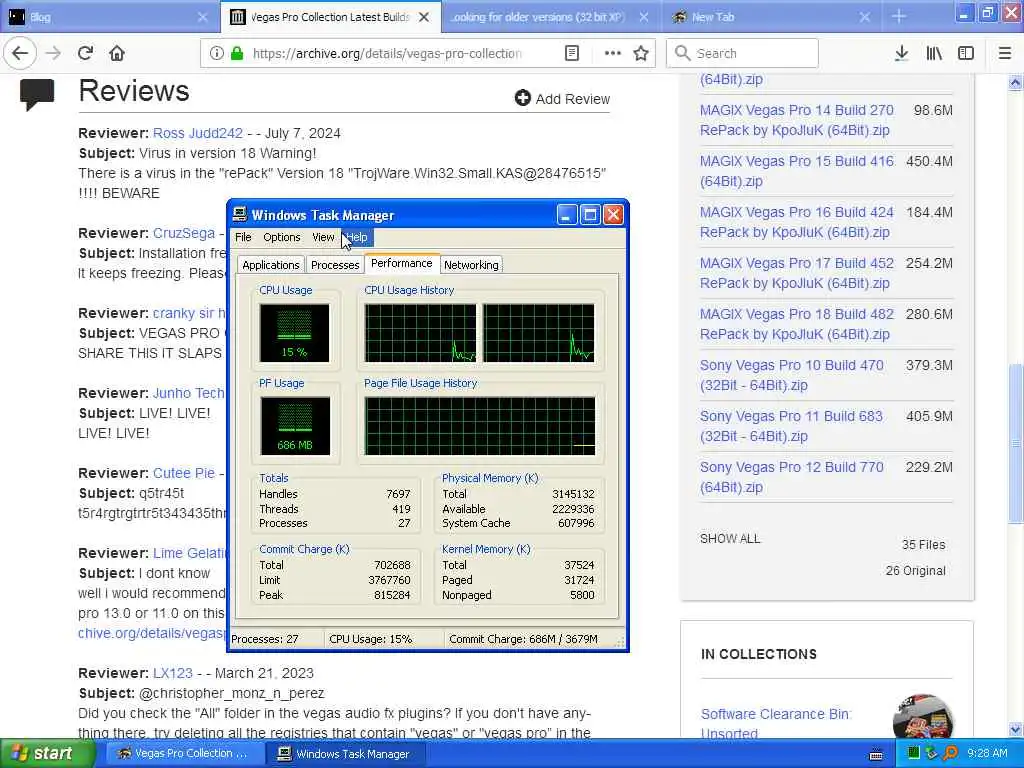Select the Performance tab
This screenshot has height=768, width=1024.
(401, 263)
